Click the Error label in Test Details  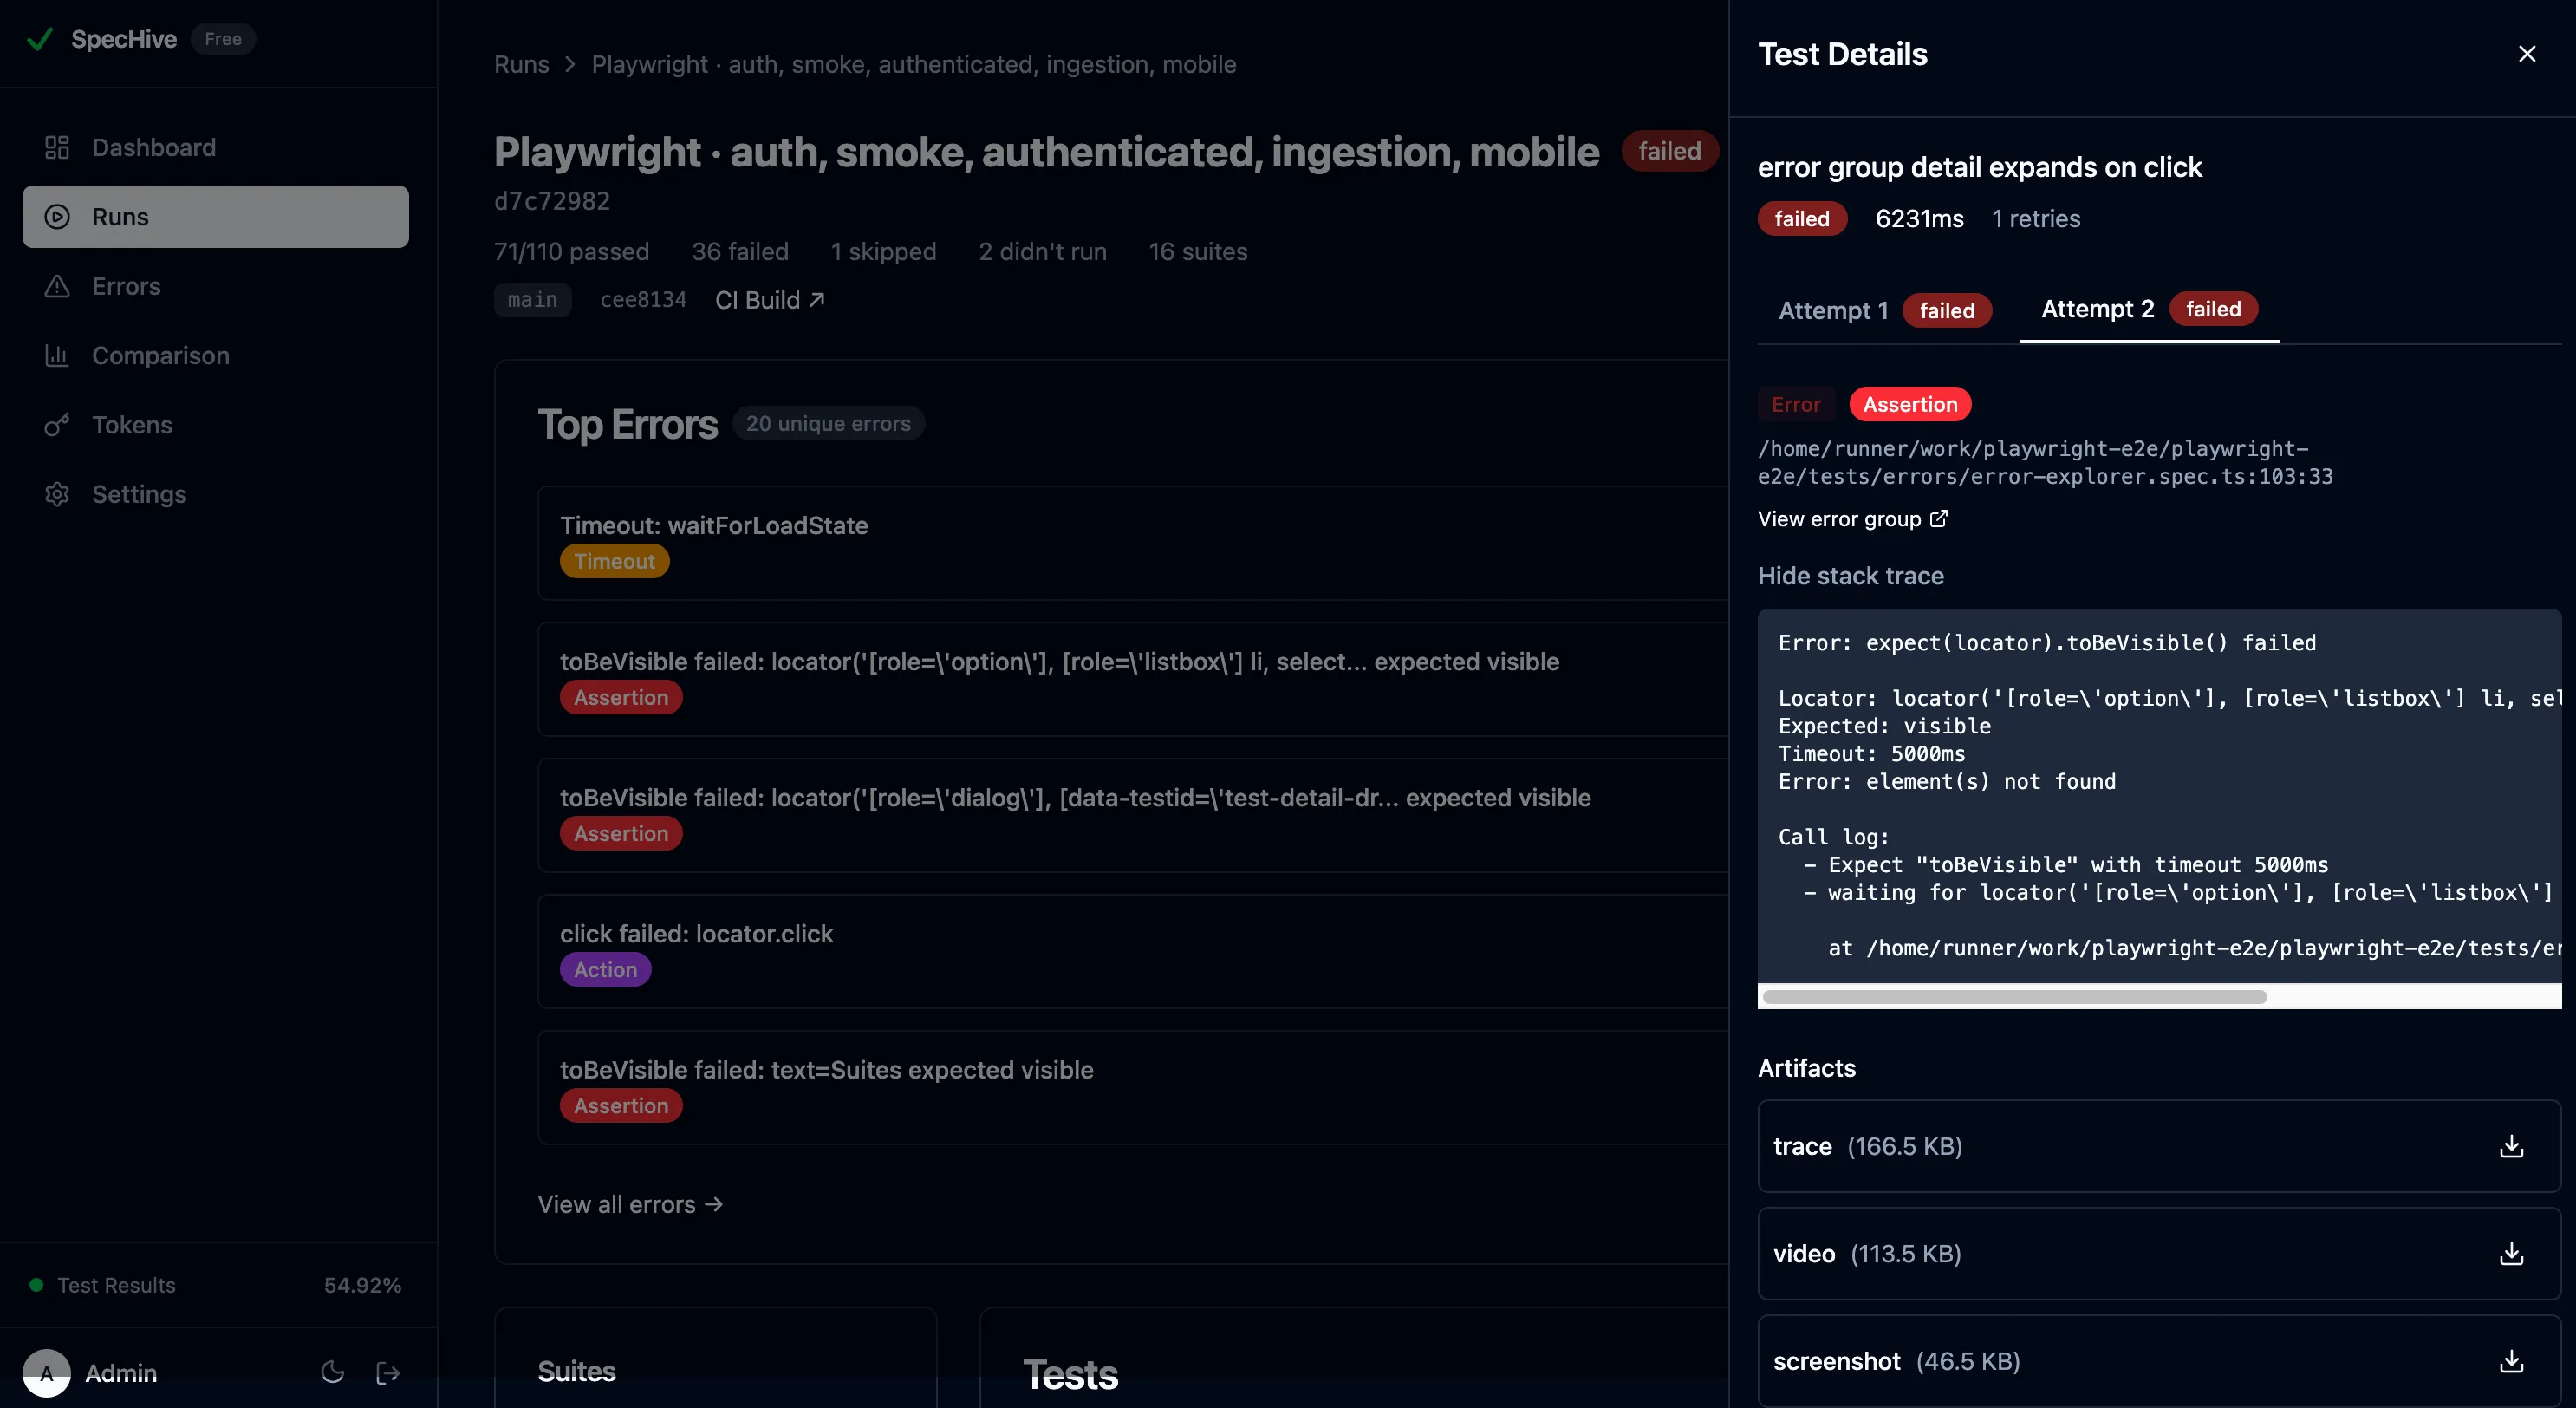click(x=1796, y=404)
